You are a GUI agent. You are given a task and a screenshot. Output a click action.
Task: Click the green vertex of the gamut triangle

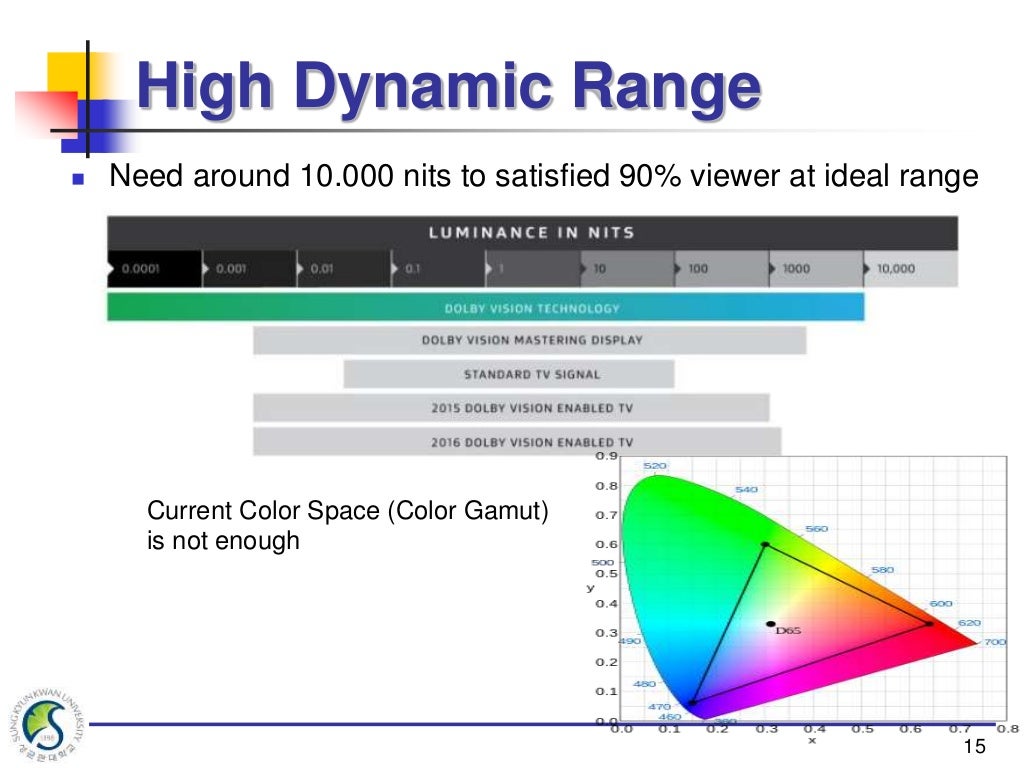(765, 544)
